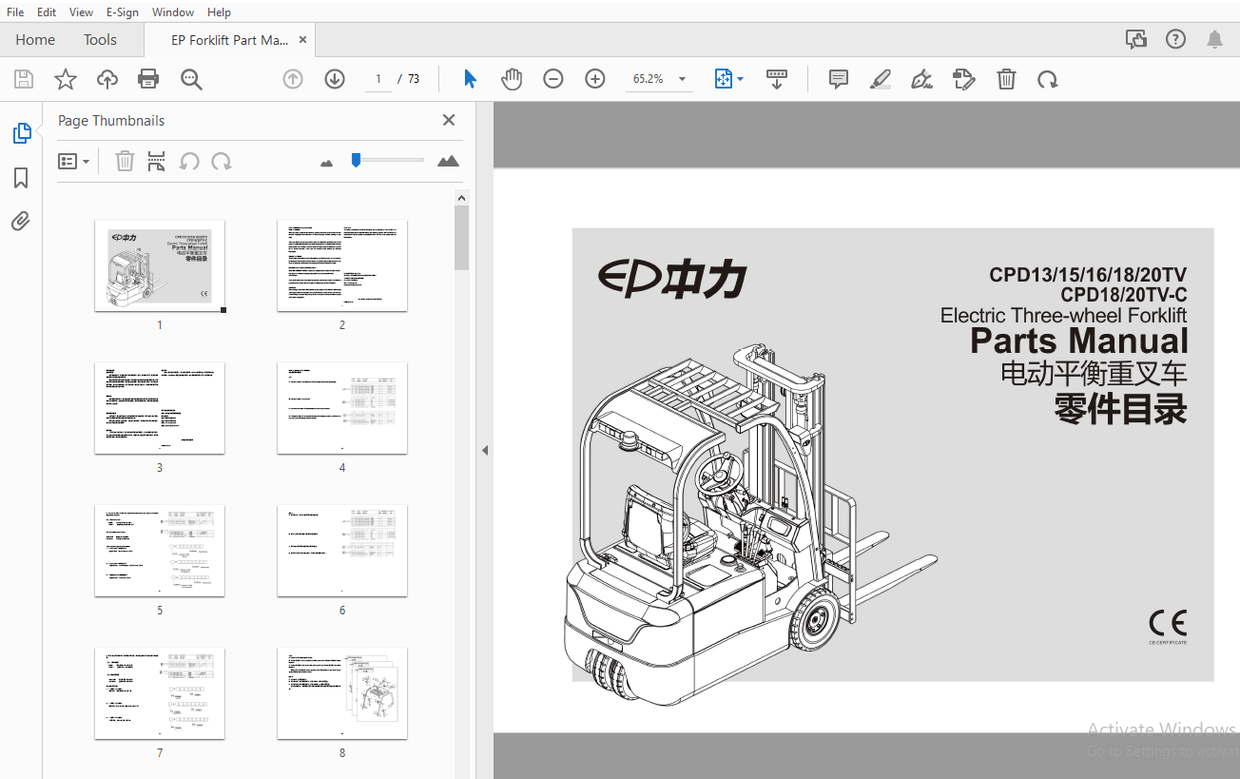1240x779 pixels.
Task: Click the Print document icon
Action: click(x=149, y=79)
